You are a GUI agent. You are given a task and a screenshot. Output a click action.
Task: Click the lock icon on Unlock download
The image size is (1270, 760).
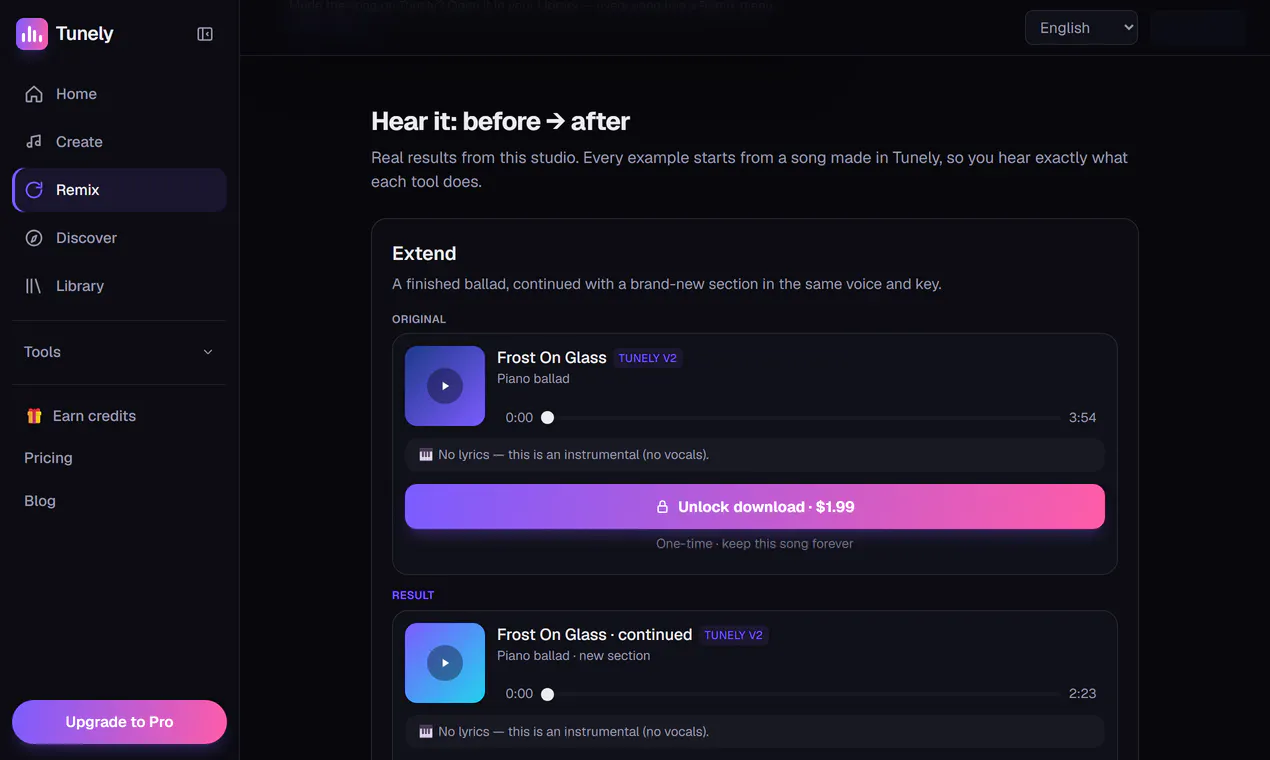coord(662,507)
